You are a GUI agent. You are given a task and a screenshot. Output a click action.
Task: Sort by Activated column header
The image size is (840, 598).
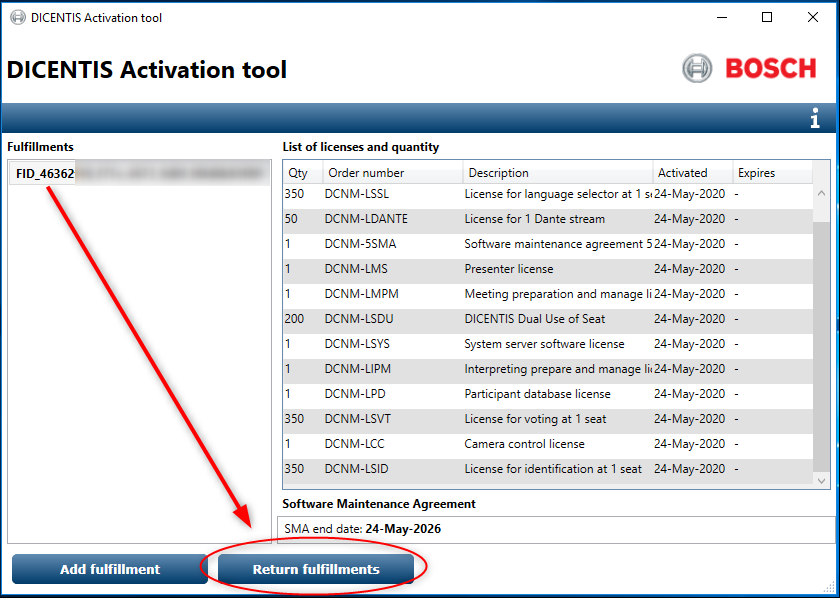[693, 173]
